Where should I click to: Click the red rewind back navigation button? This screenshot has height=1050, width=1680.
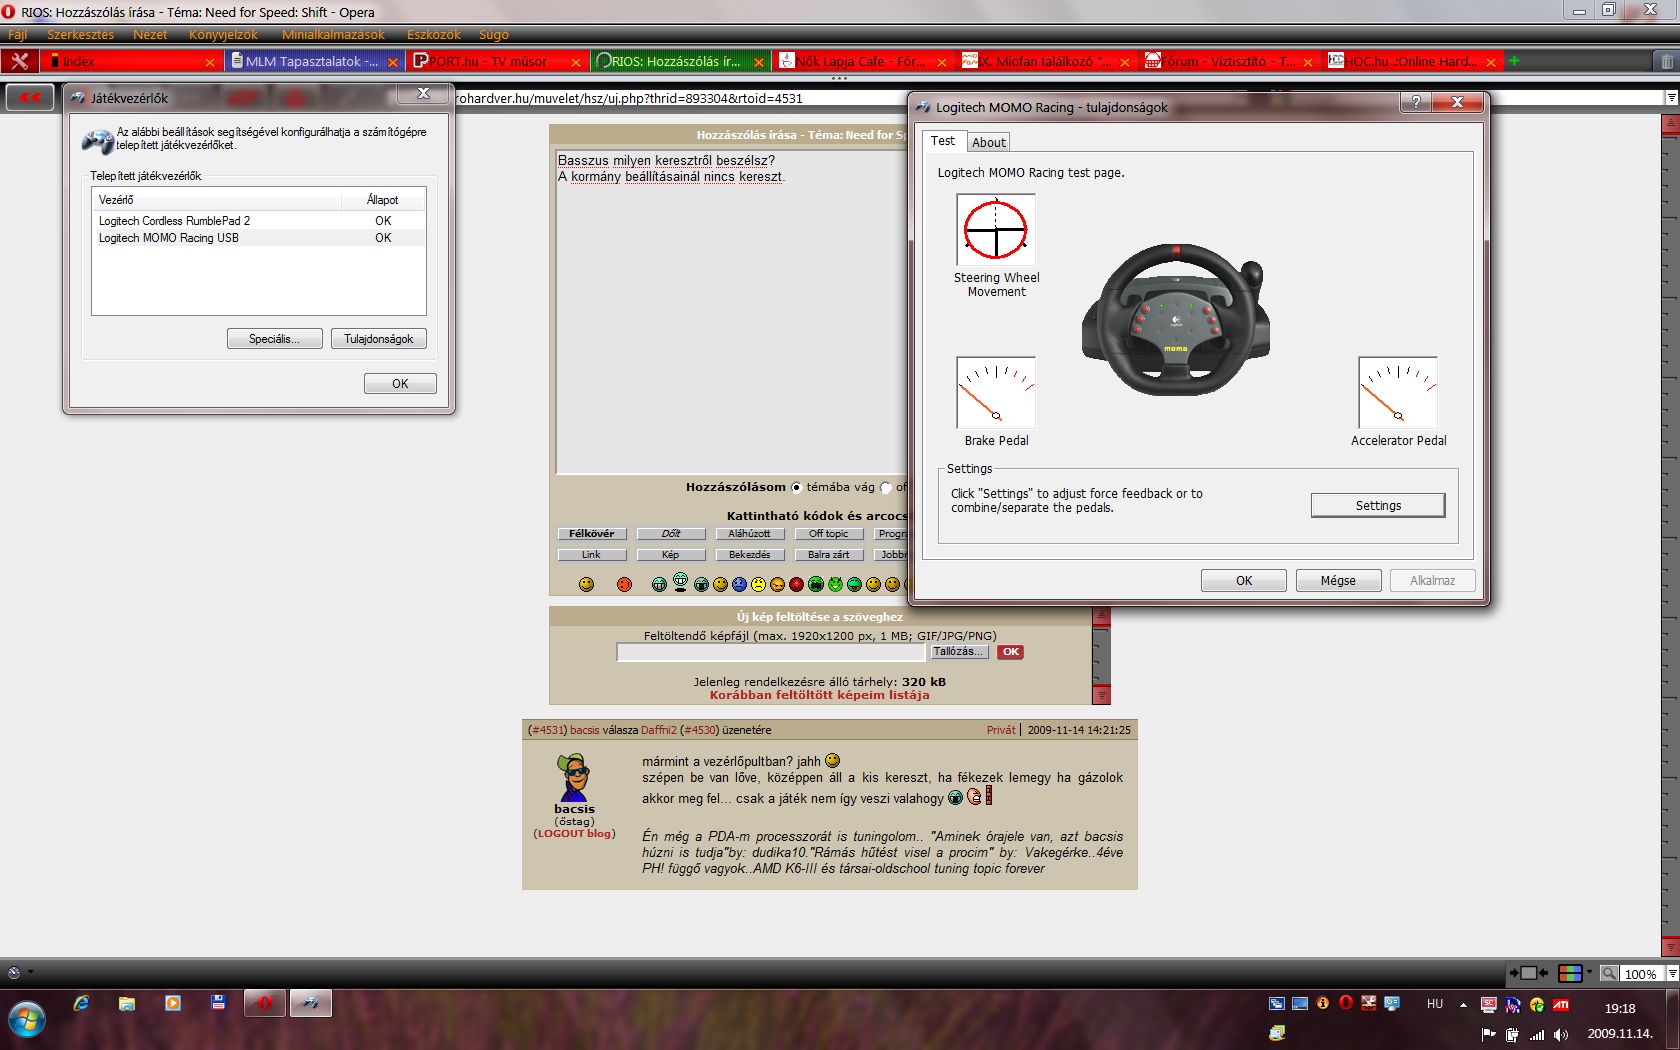pos(30,98)
